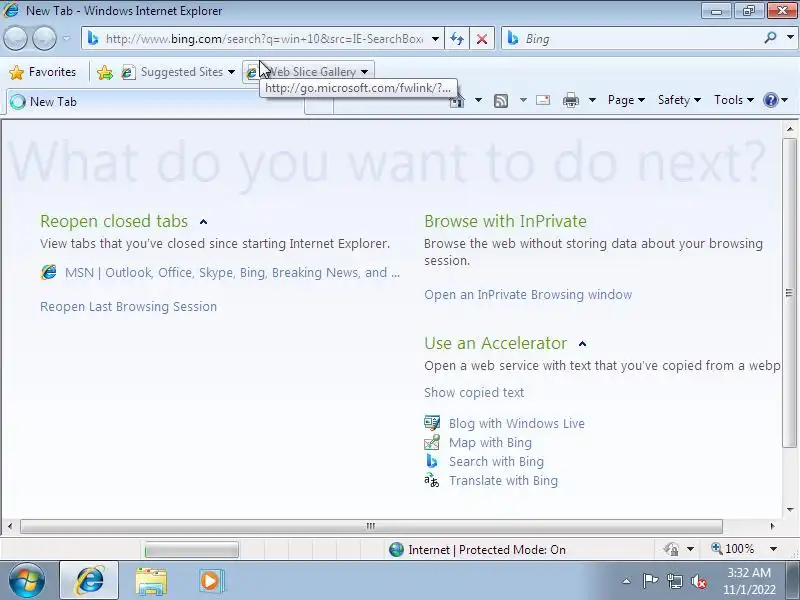This screenshot has height=600, width=800.
Task: Select Map with Bing accelerator
Action: 490,442
